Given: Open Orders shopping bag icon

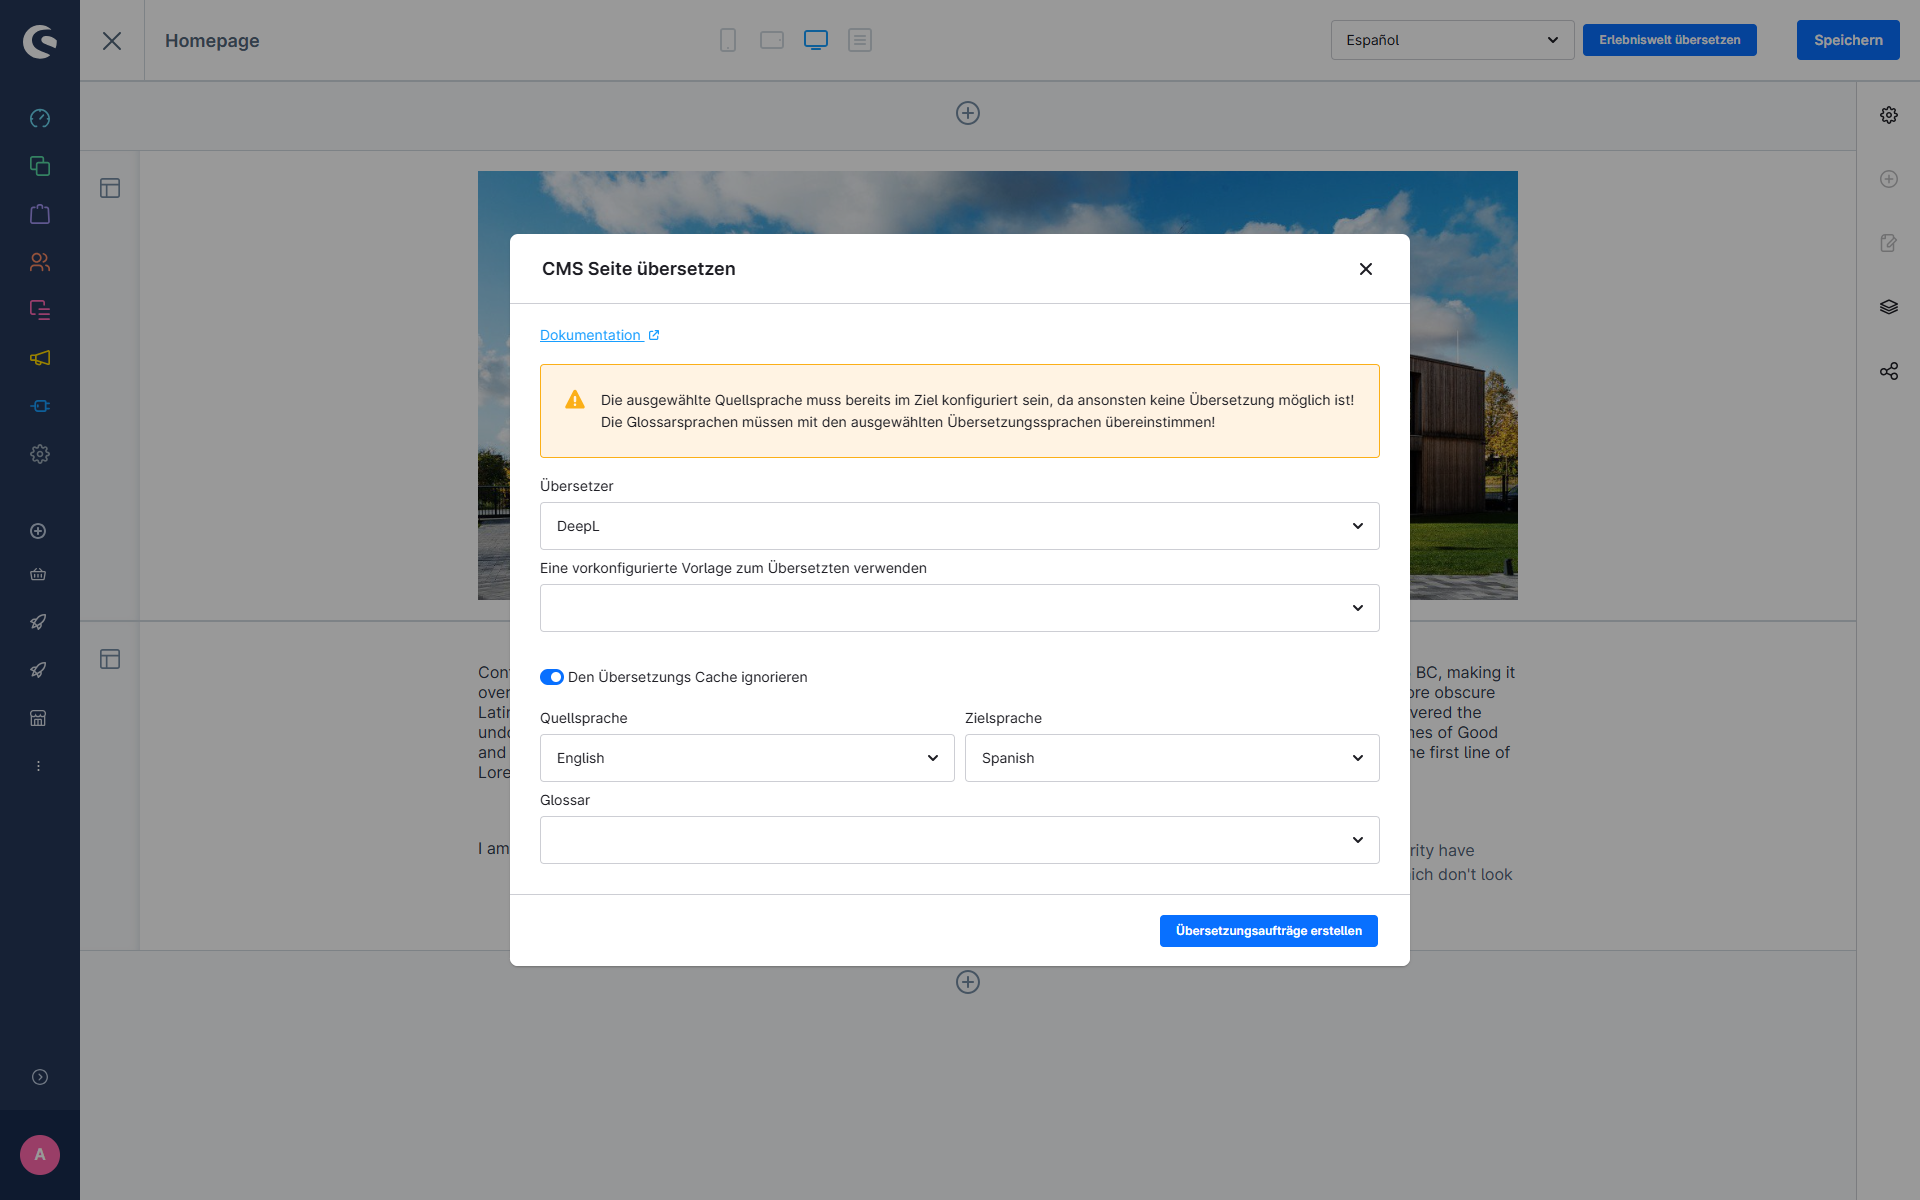Looking at the screenshot, I should (x=40, y=214).
